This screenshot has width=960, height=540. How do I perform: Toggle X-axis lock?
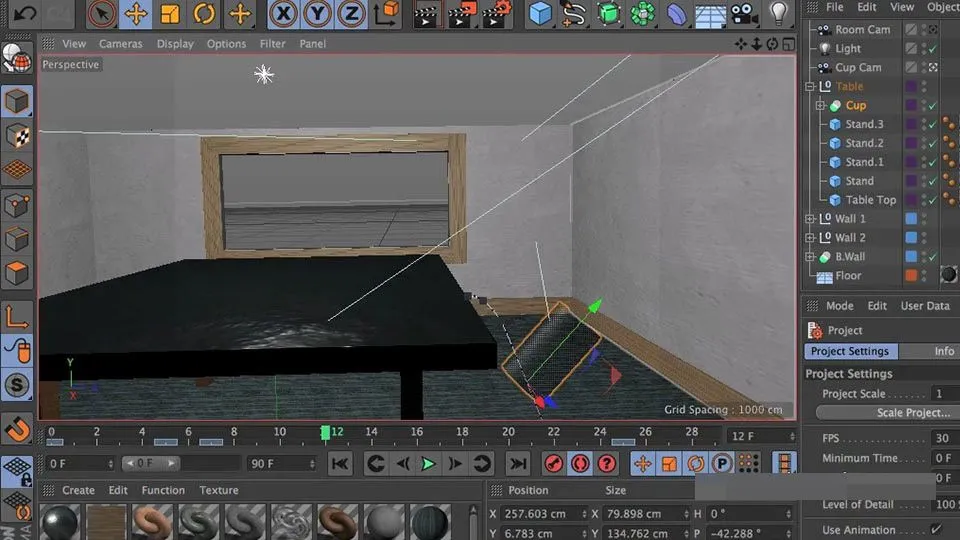tap(284, 14)
